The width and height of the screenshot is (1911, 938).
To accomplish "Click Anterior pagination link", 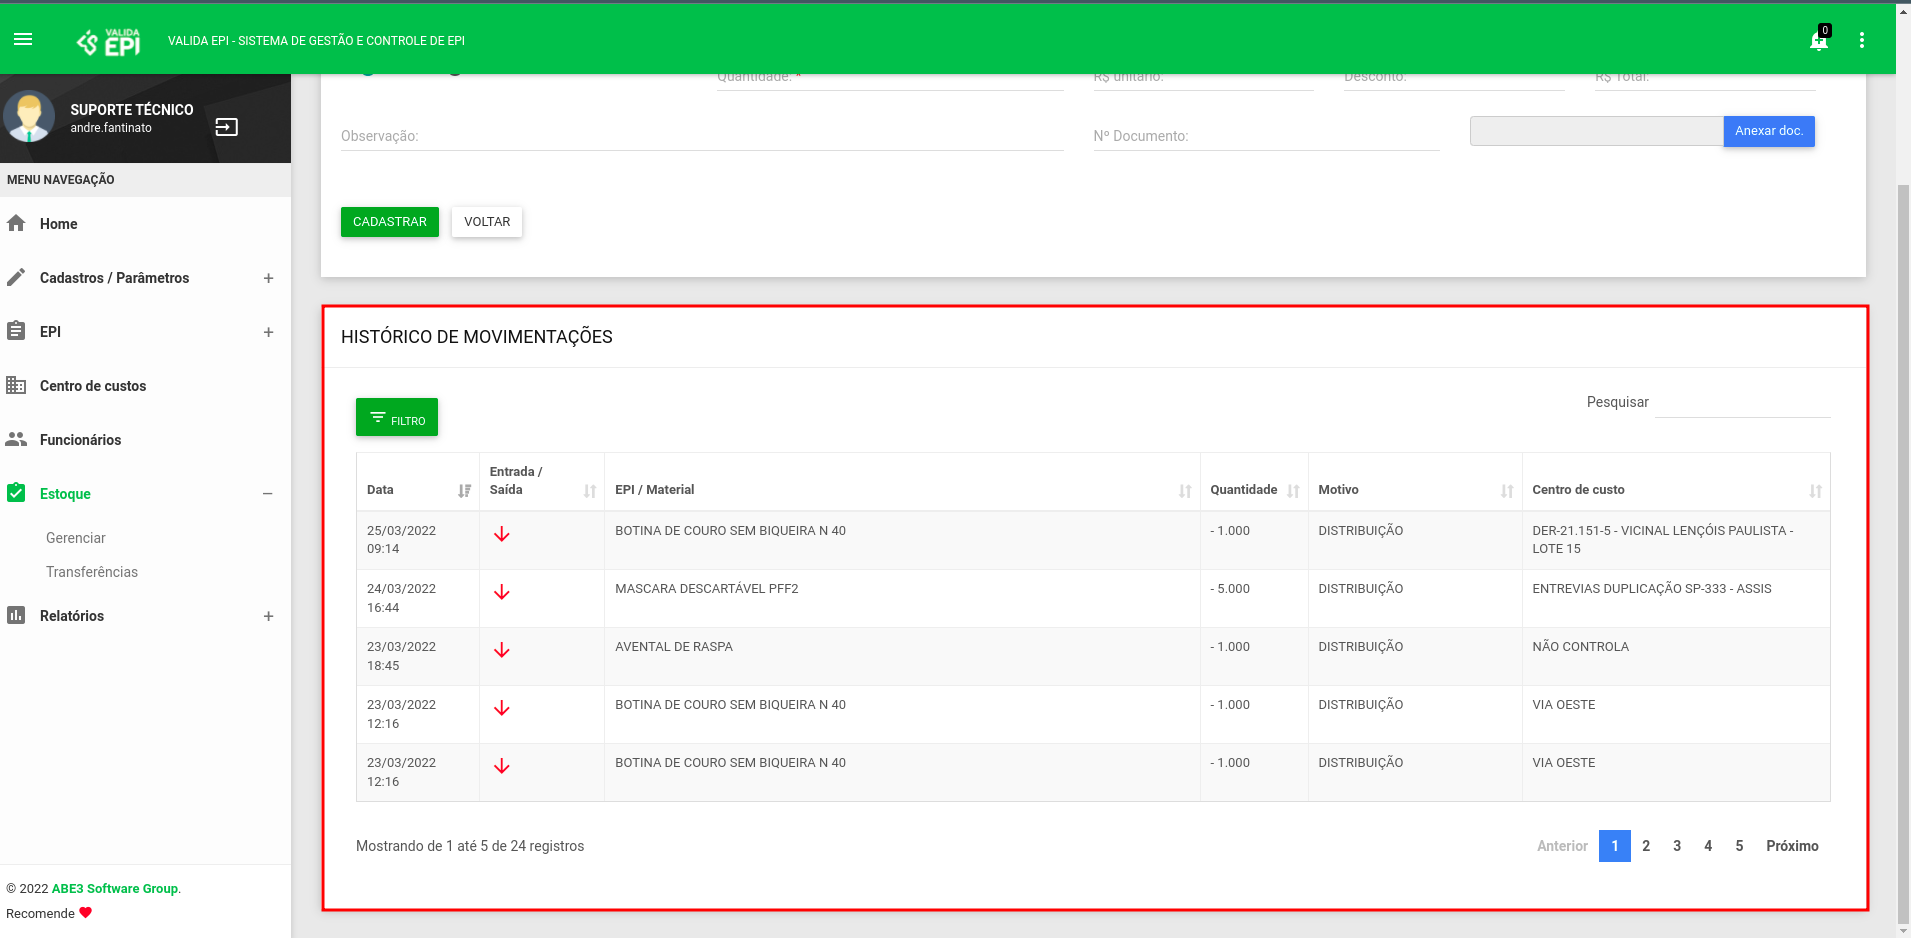I will (x=1562, y=846).
